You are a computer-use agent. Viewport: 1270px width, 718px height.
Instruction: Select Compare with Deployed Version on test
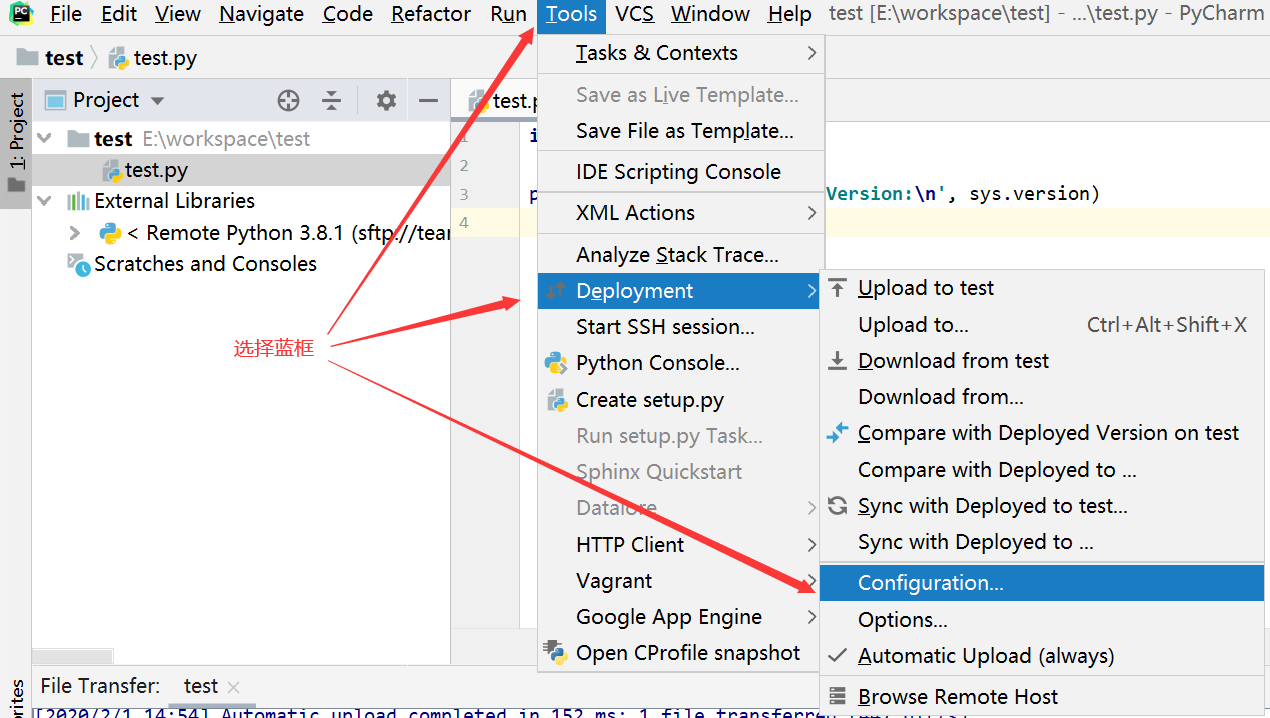1048,433
